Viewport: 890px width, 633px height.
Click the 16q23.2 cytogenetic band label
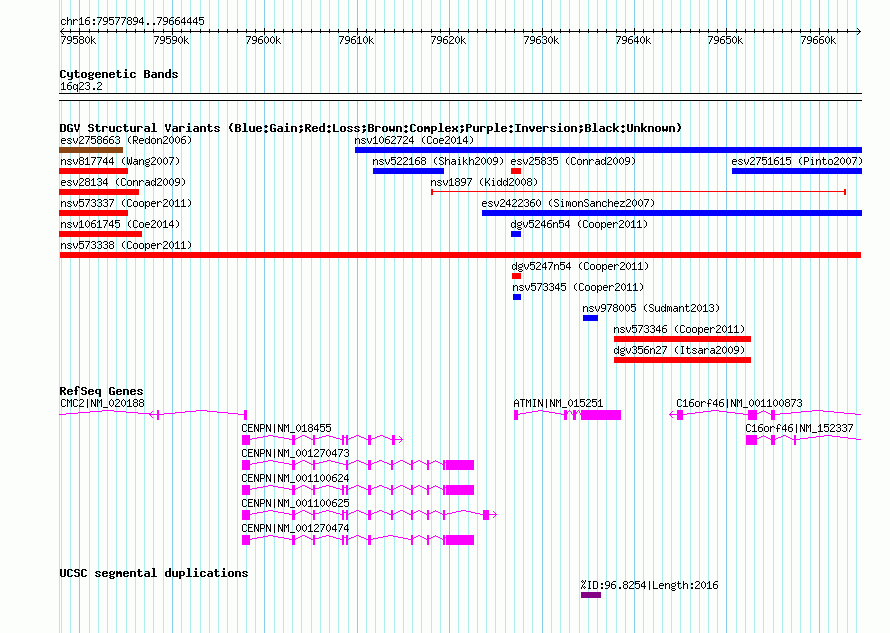[x=81, y=87]
